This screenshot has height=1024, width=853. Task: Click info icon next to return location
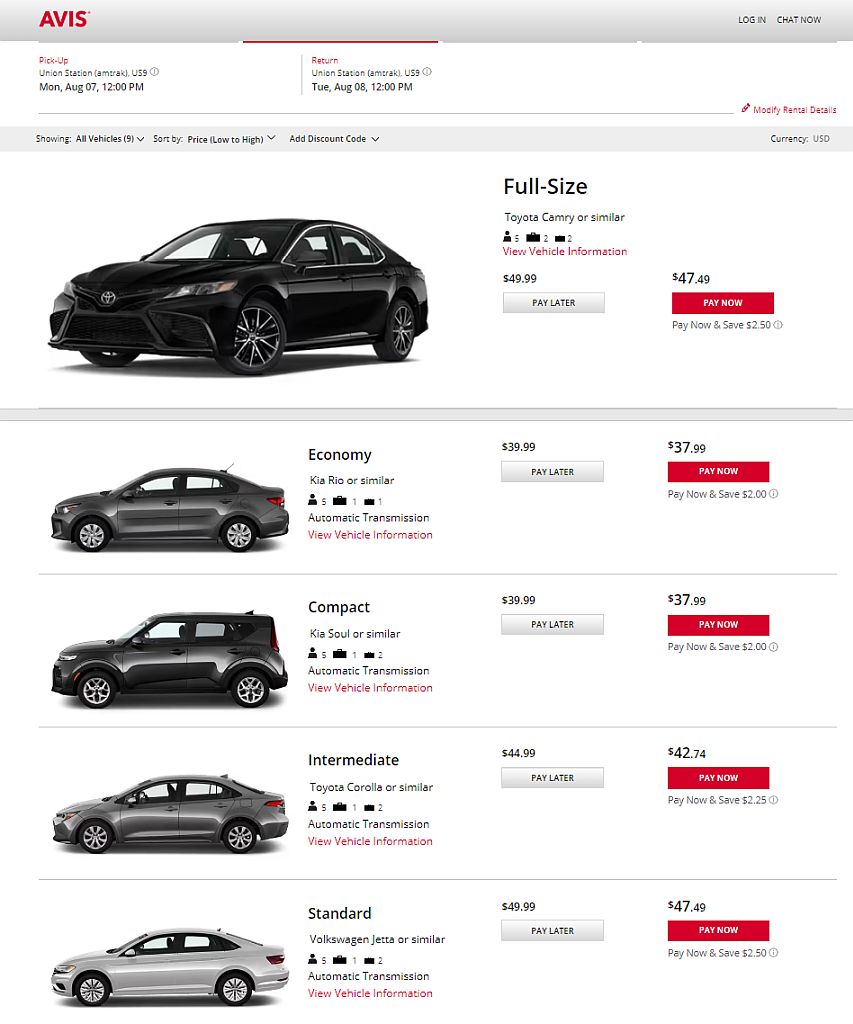(427, 72)
